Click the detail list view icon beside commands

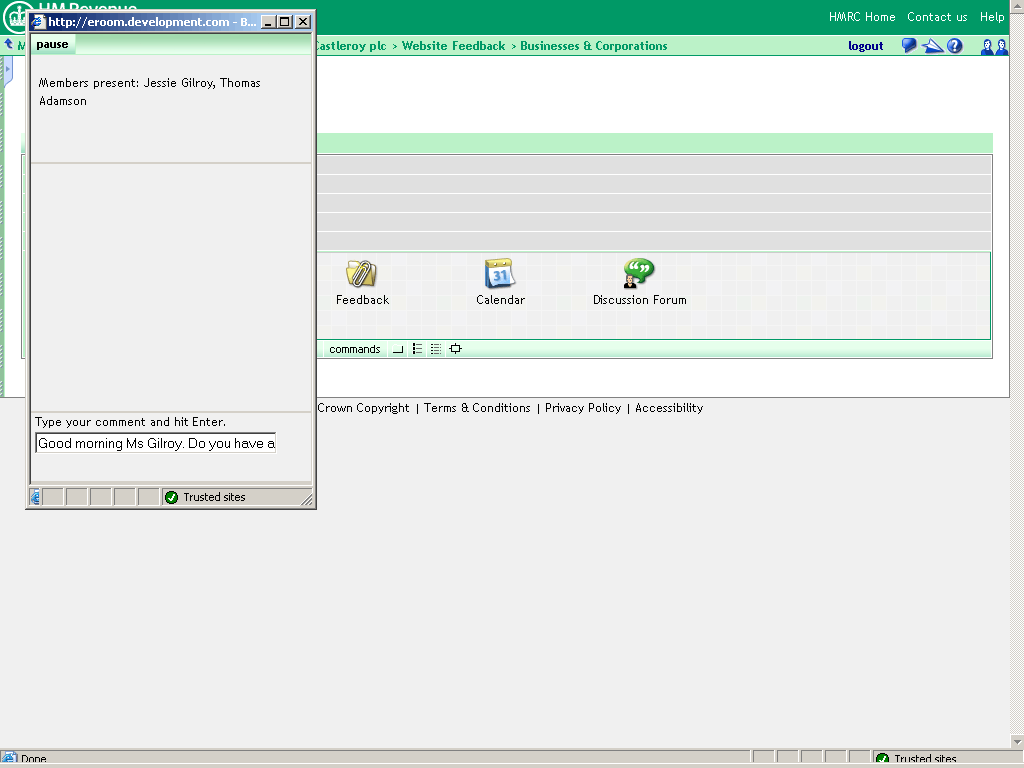pyautogui.click(x=435, y=348)
